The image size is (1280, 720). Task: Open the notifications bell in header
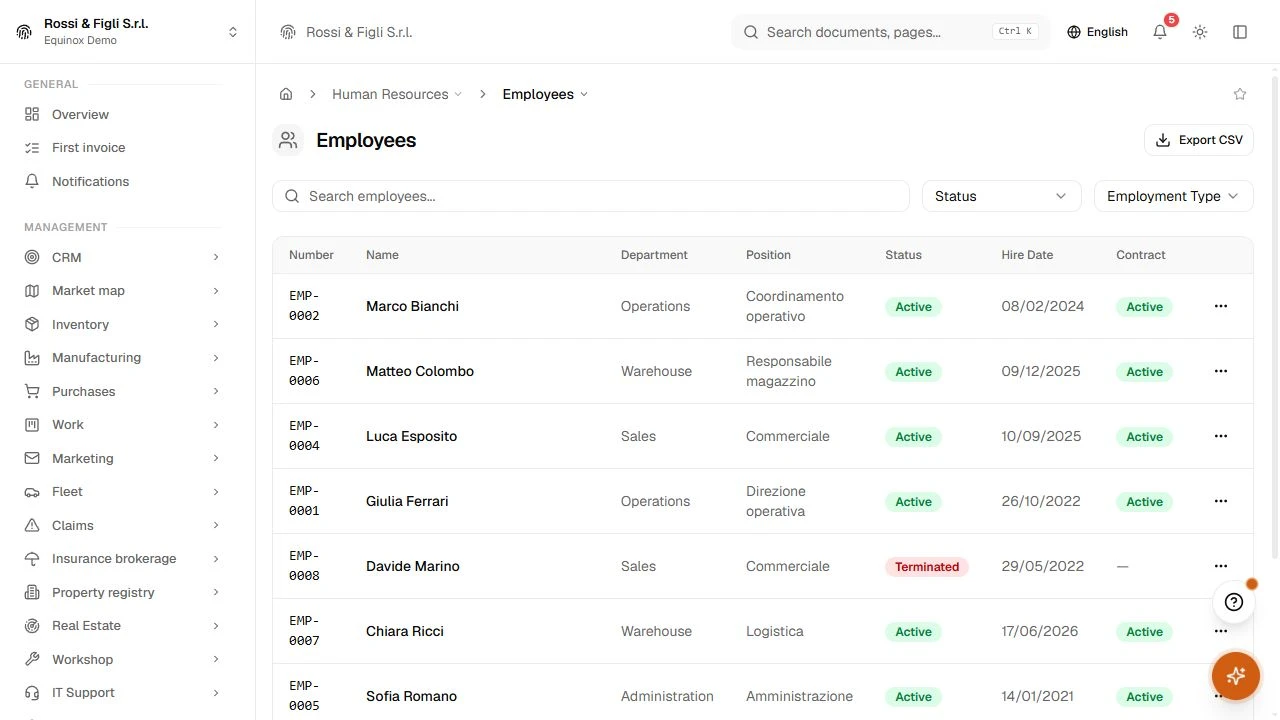coord(1160,32)
